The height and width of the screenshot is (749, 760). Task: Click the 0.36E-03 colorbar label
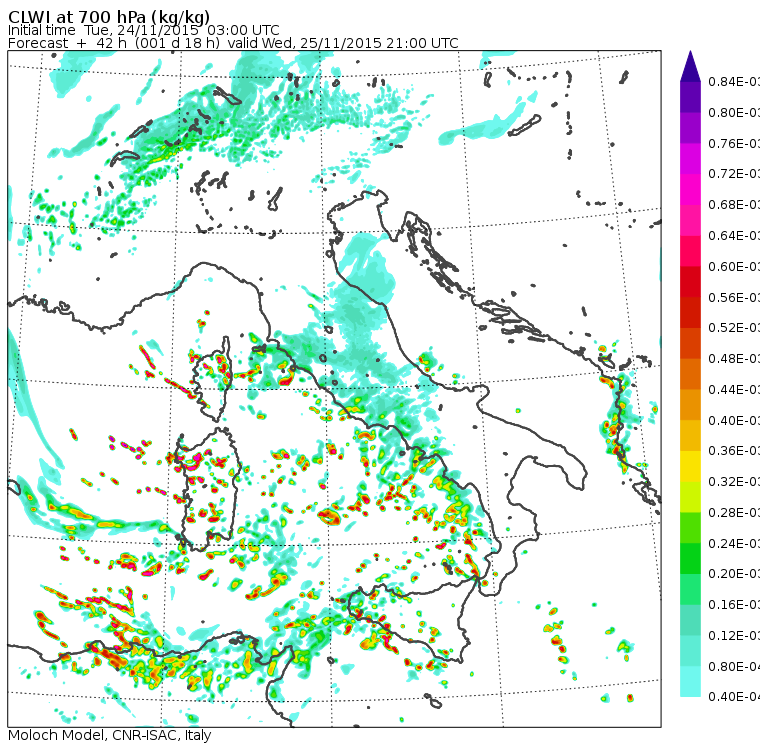tap(733, 451)
